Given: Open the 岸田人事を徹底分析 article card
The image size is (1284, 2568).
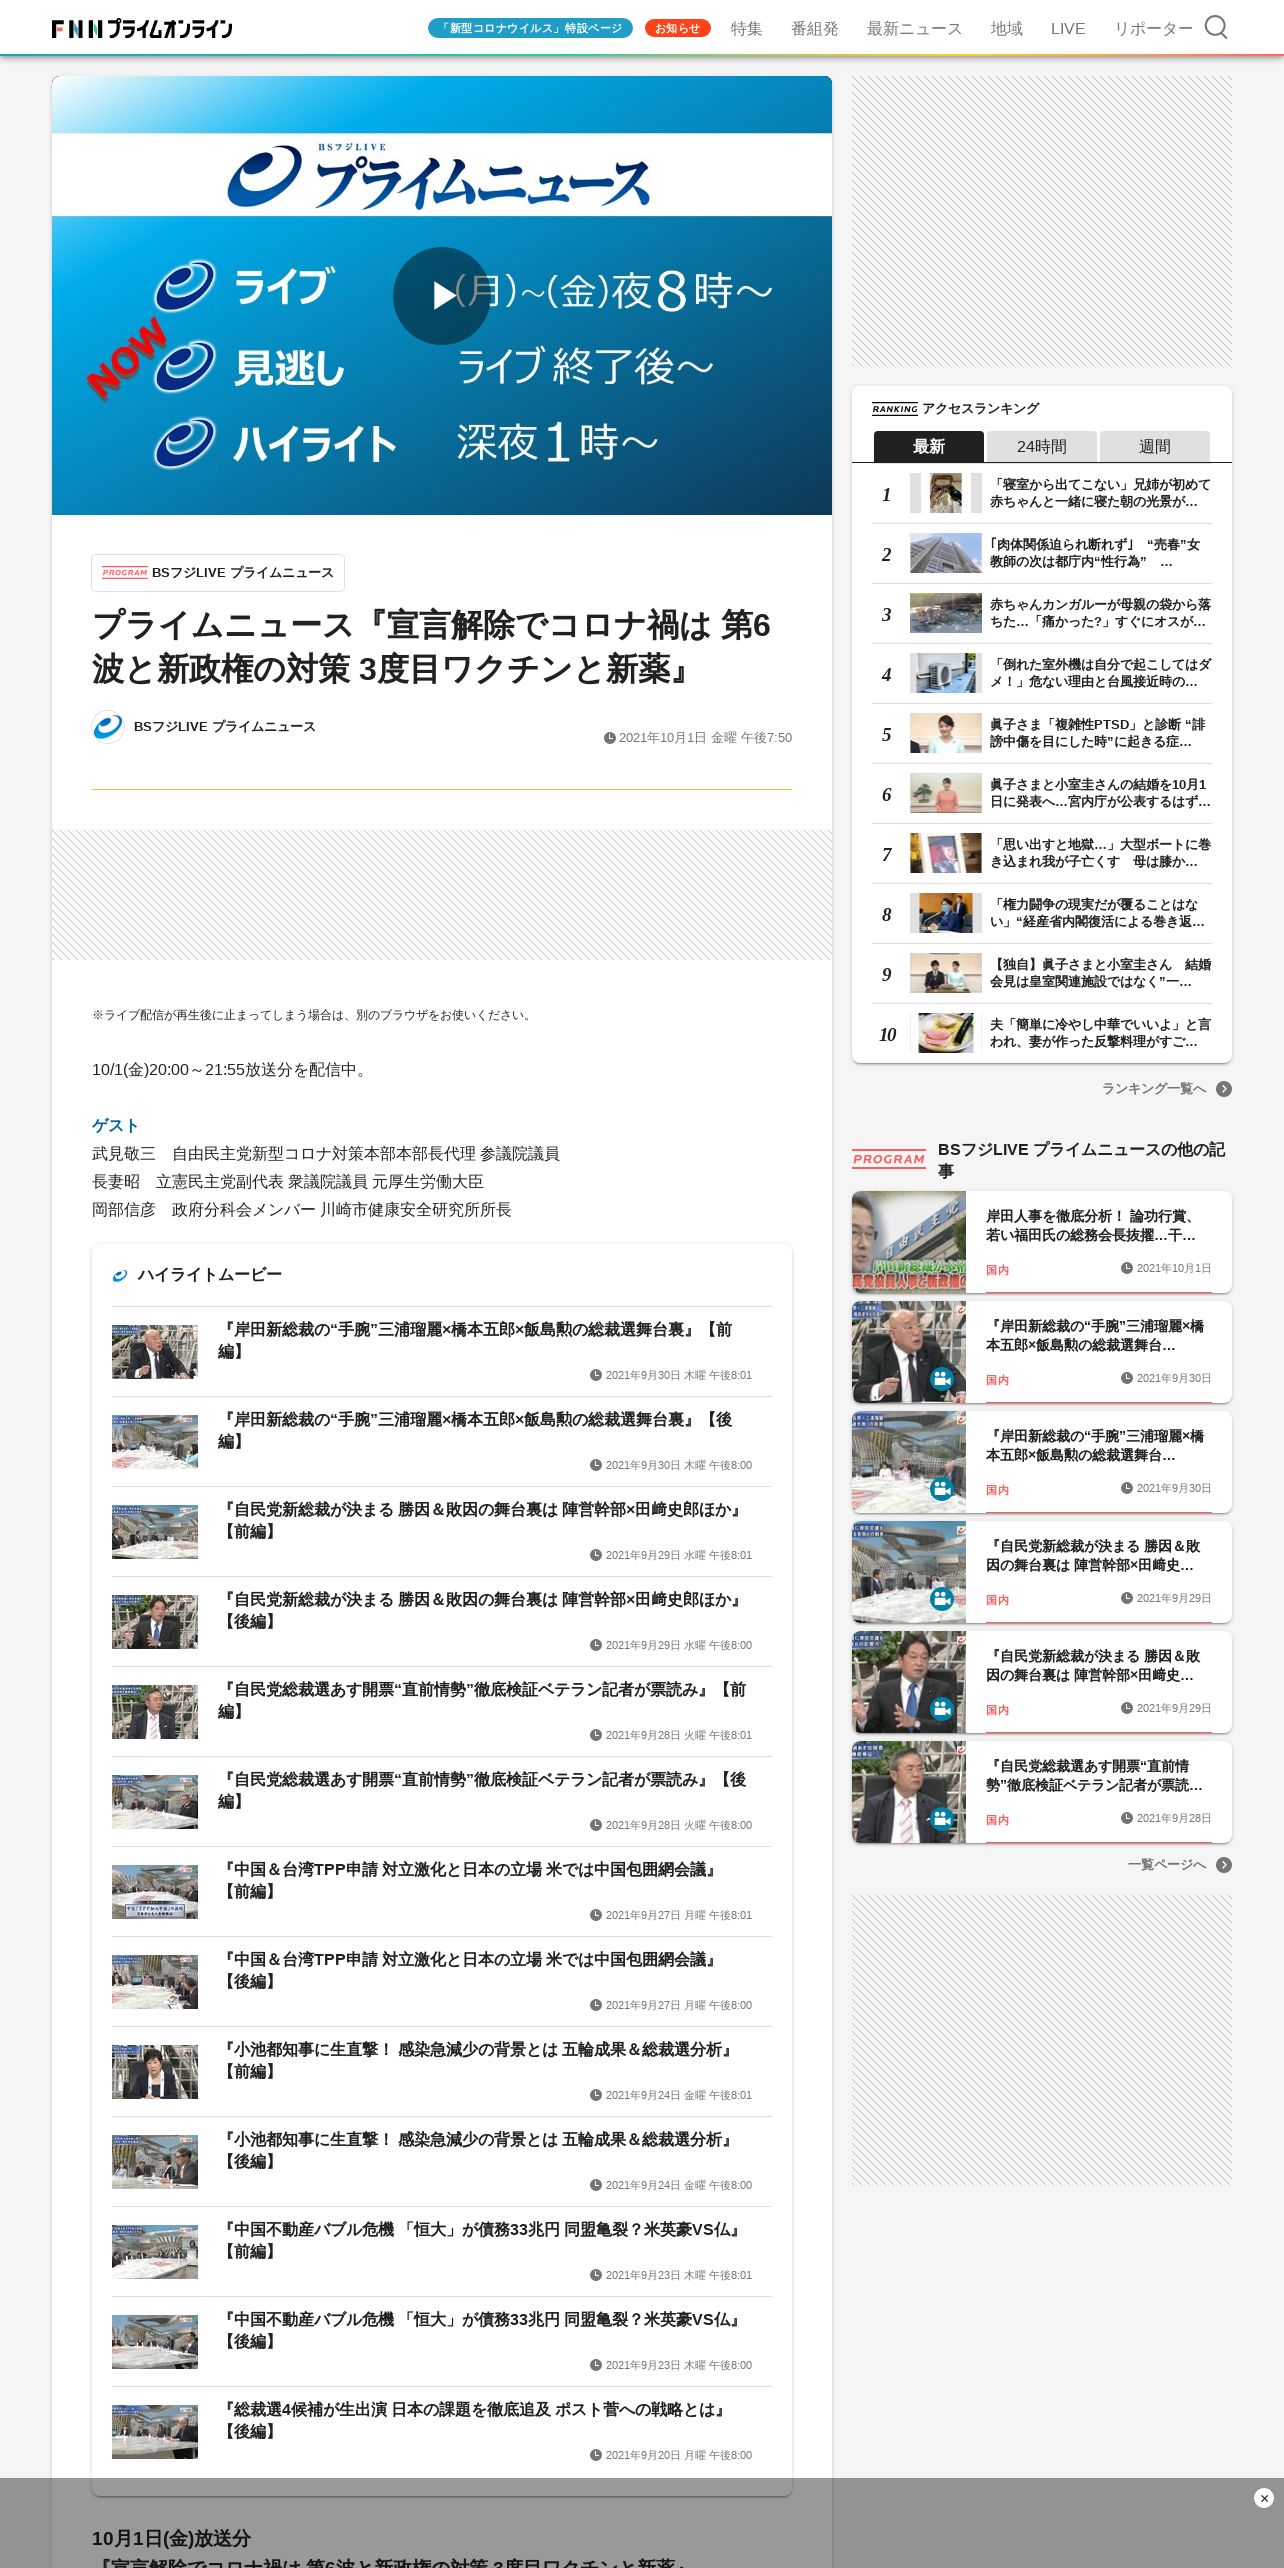Looking at the screenshot, I should (x=1042, y=1242).
